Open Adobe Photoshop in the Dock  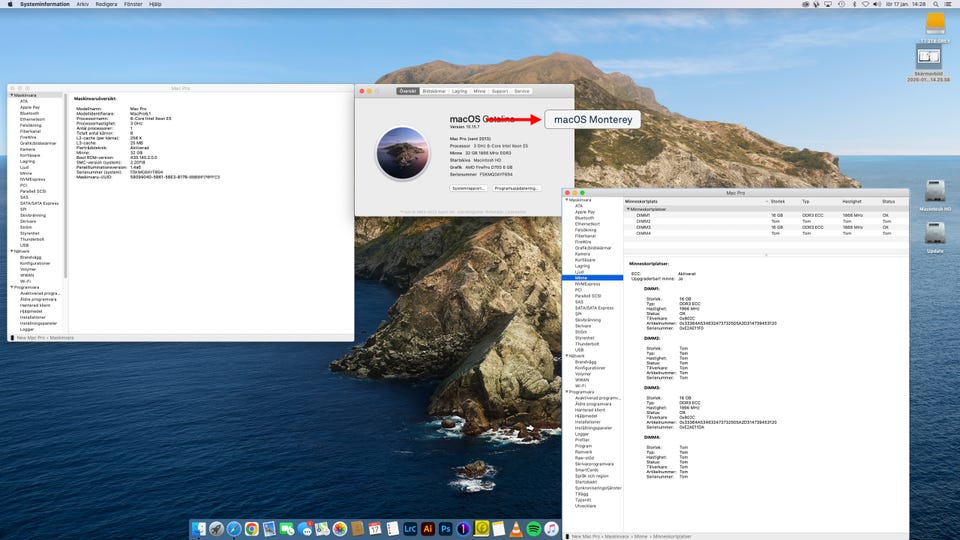446,528
